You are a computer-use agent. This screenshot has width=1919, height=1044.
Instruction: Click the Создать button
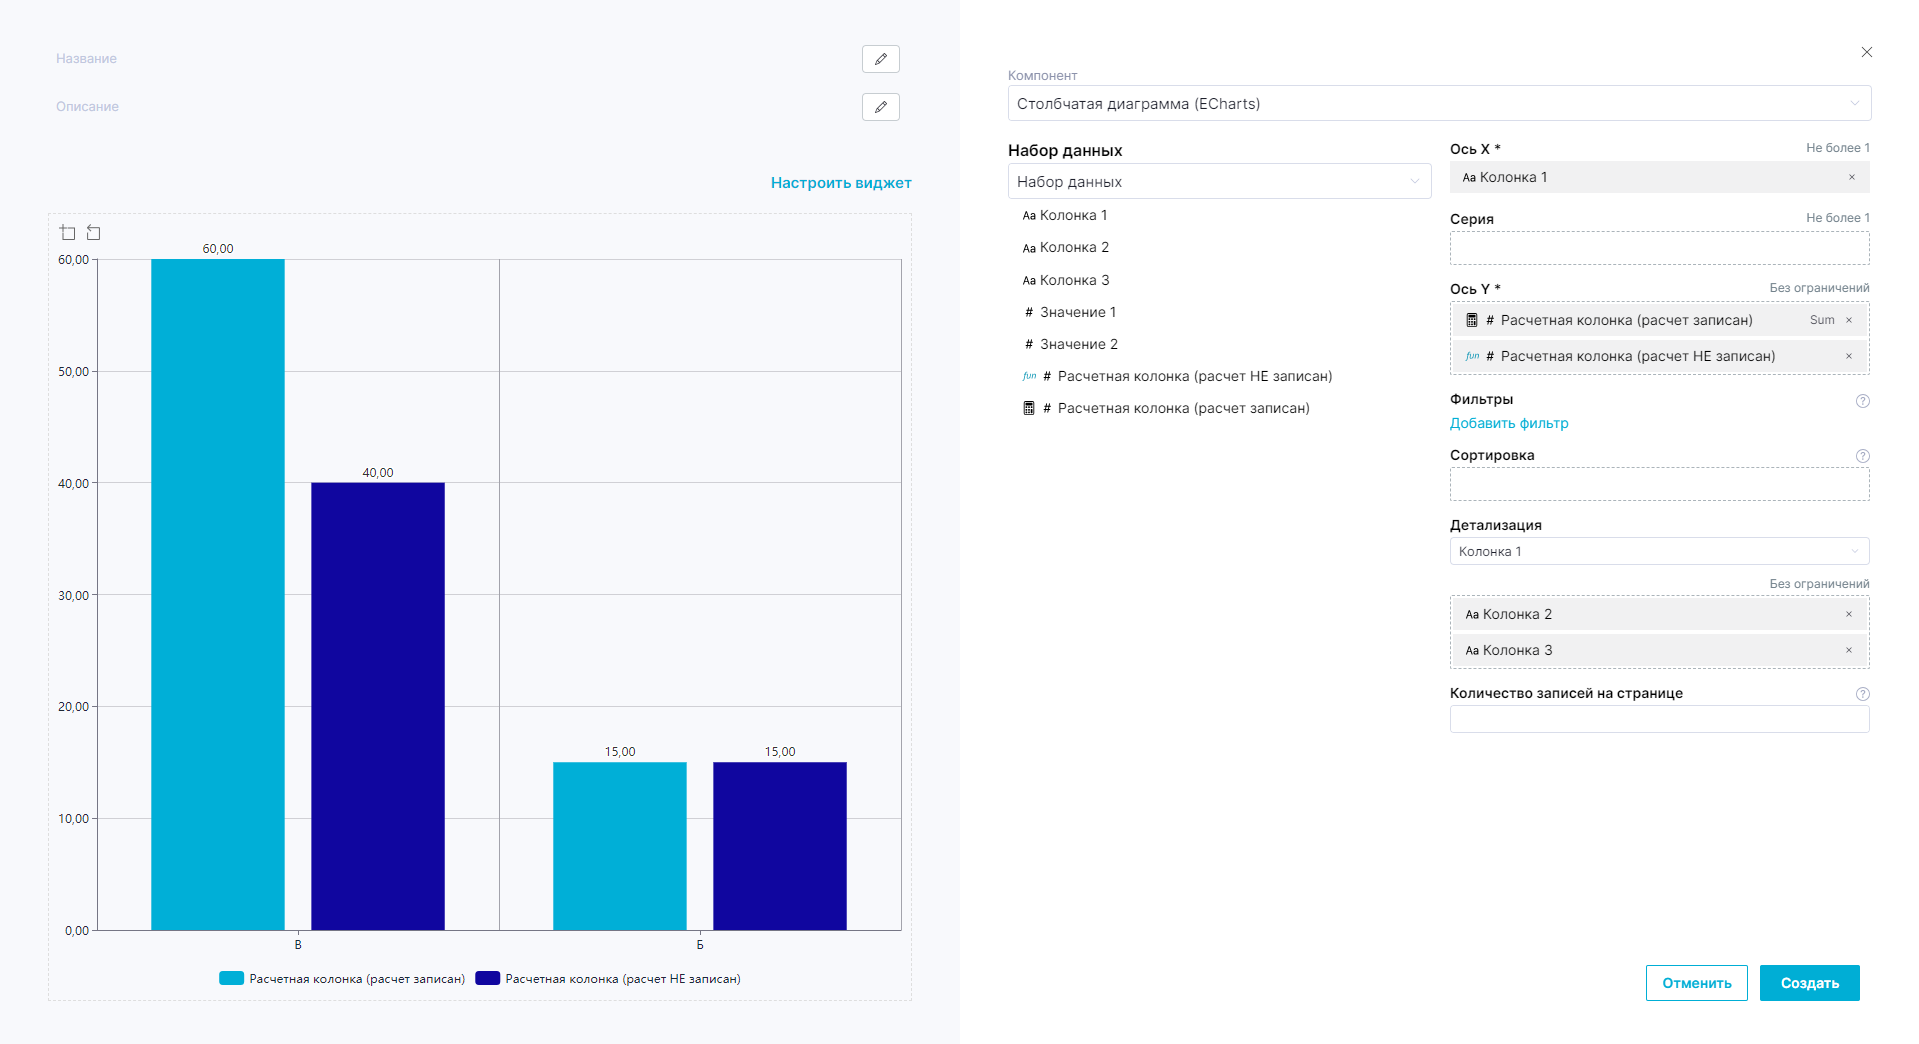click(x=1808, y=983)
